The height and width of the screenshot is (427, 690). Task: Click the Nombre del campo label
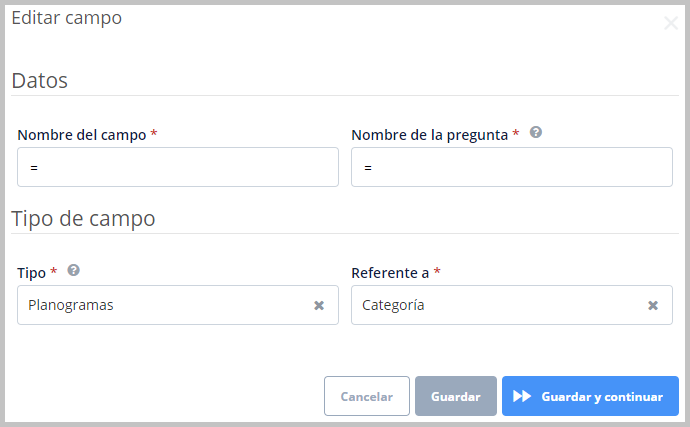click(82, 135)
